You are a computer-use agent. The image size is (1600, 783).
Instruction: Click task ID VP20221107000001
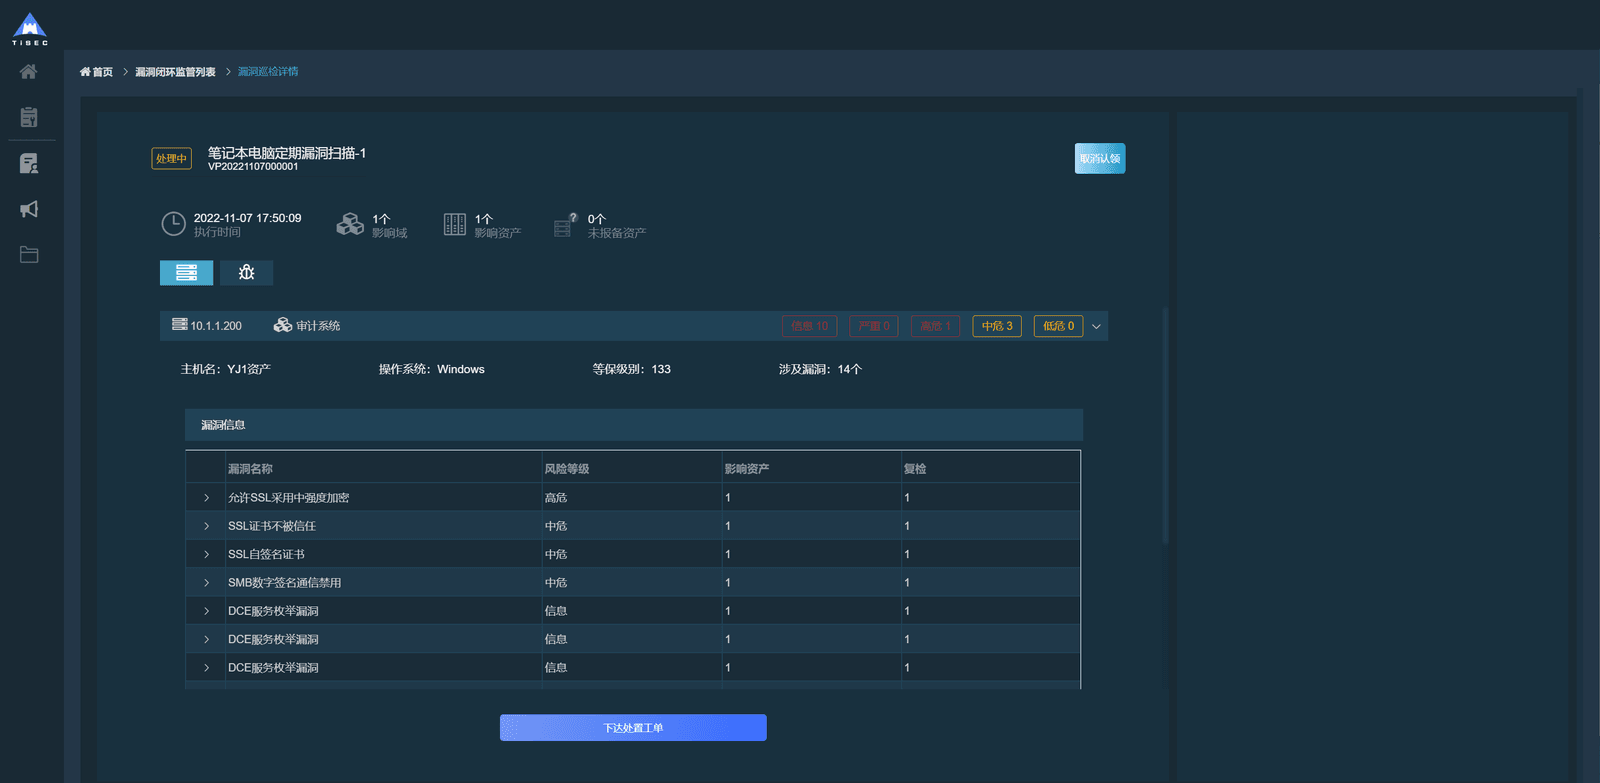(253, 167)
